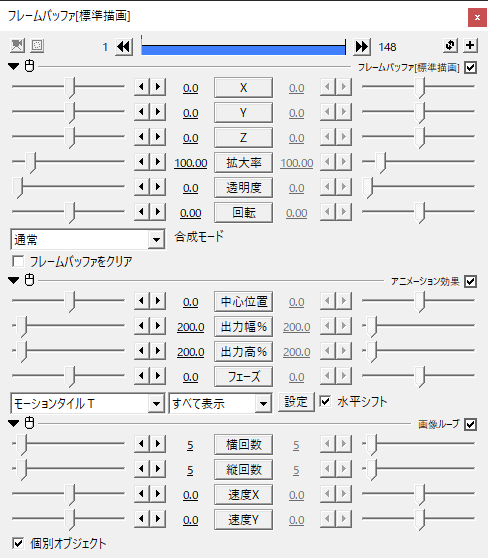The width and height of the screenshot is (488, 558).
Task: Click the 縦回数 button
Action: click(243, 469)
